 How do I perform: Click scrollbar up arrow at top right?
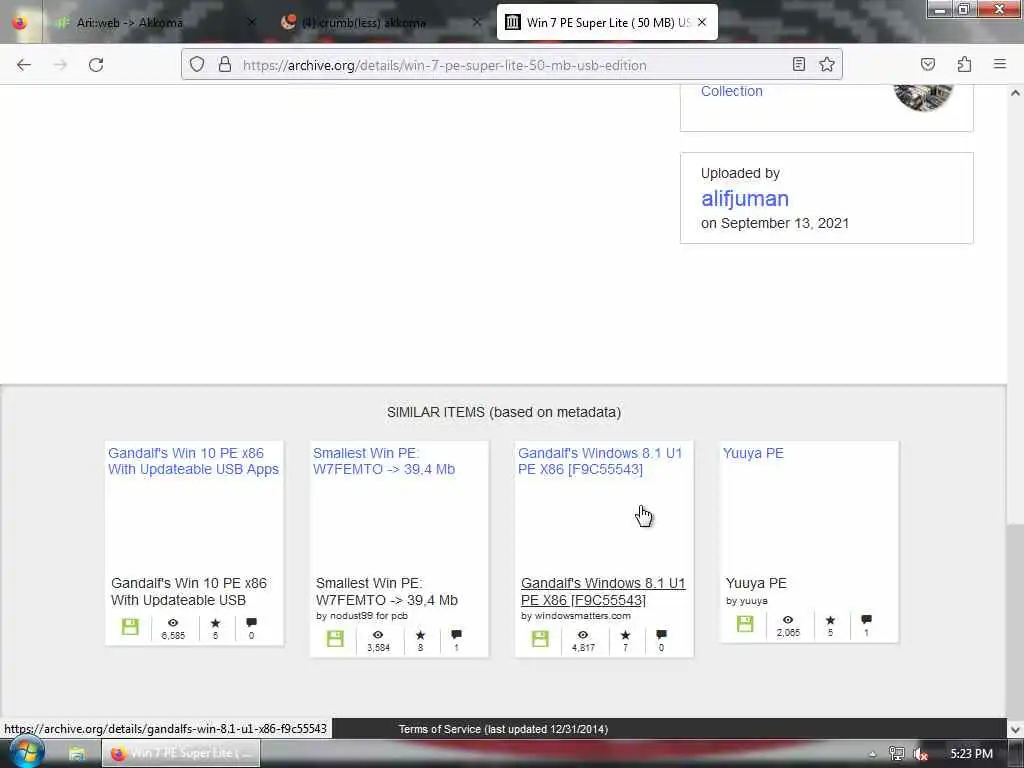(x=1015, y=93)
